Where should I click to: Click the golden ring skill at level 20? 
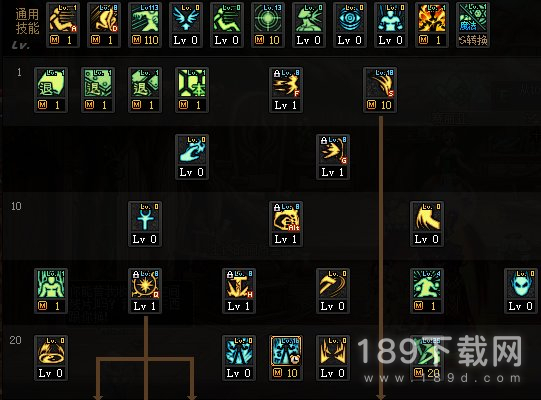[51, 358]
